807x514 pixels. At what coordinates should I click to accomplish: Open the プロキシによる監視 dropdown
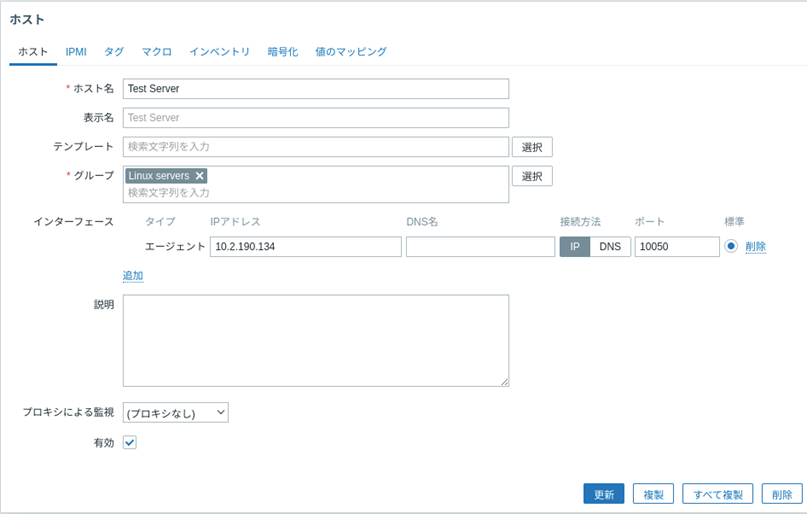[x=175, y=412]
